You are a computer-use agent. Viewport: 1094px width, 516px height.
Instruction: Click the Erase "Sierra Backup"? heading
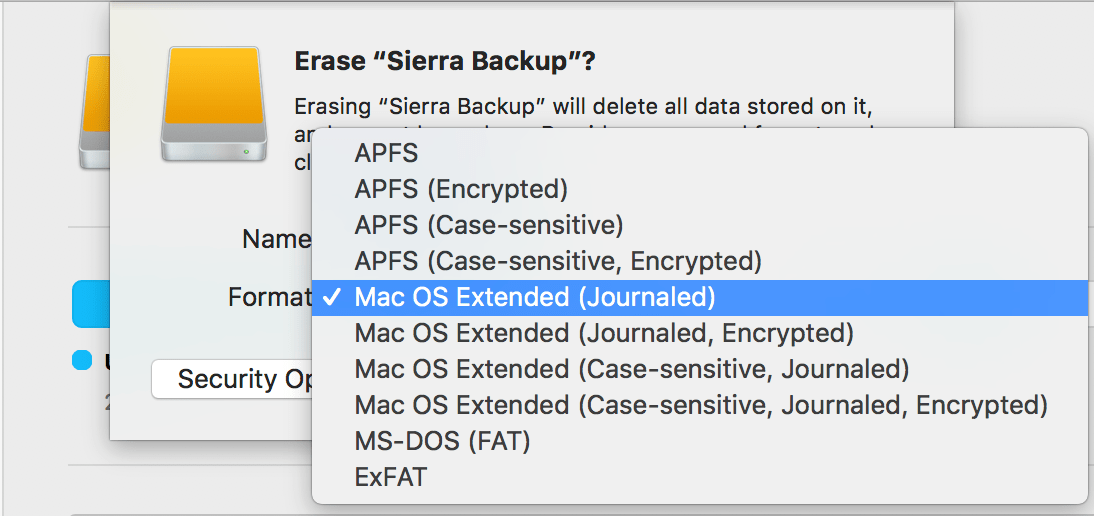tap(445, 62)
